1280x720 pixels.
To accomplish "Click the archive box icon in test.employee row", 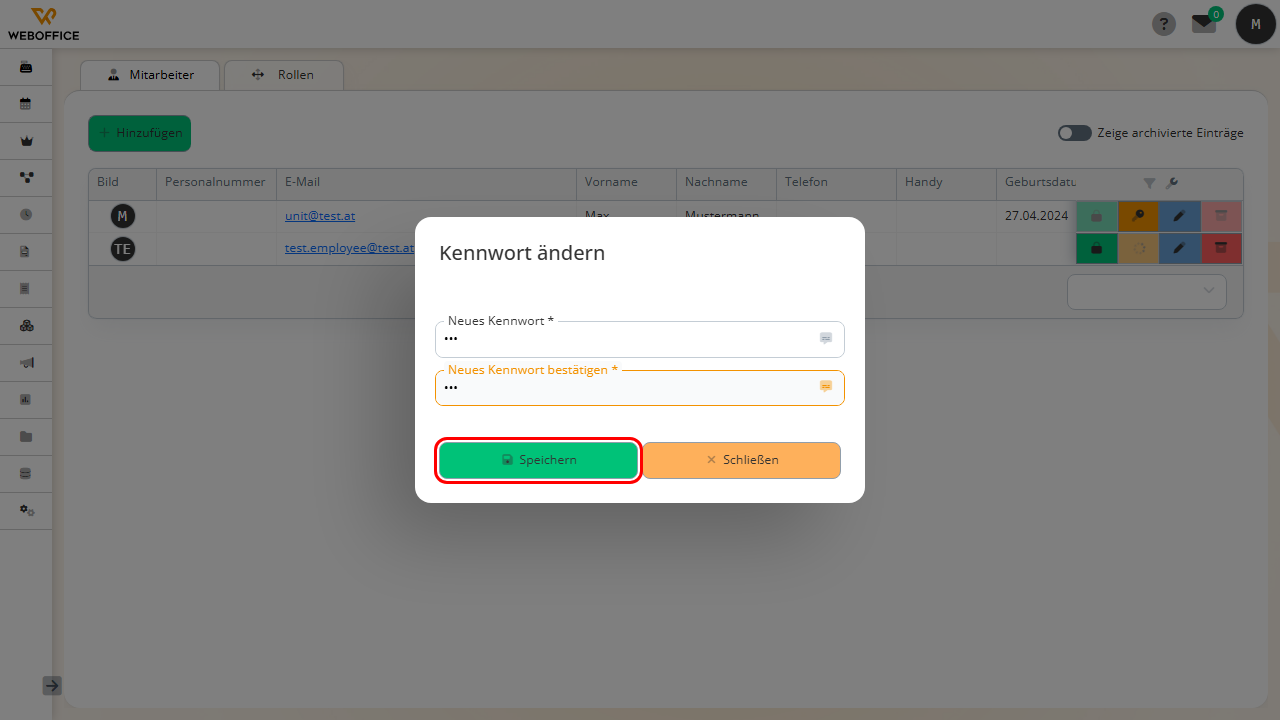I will (1221, 248).
